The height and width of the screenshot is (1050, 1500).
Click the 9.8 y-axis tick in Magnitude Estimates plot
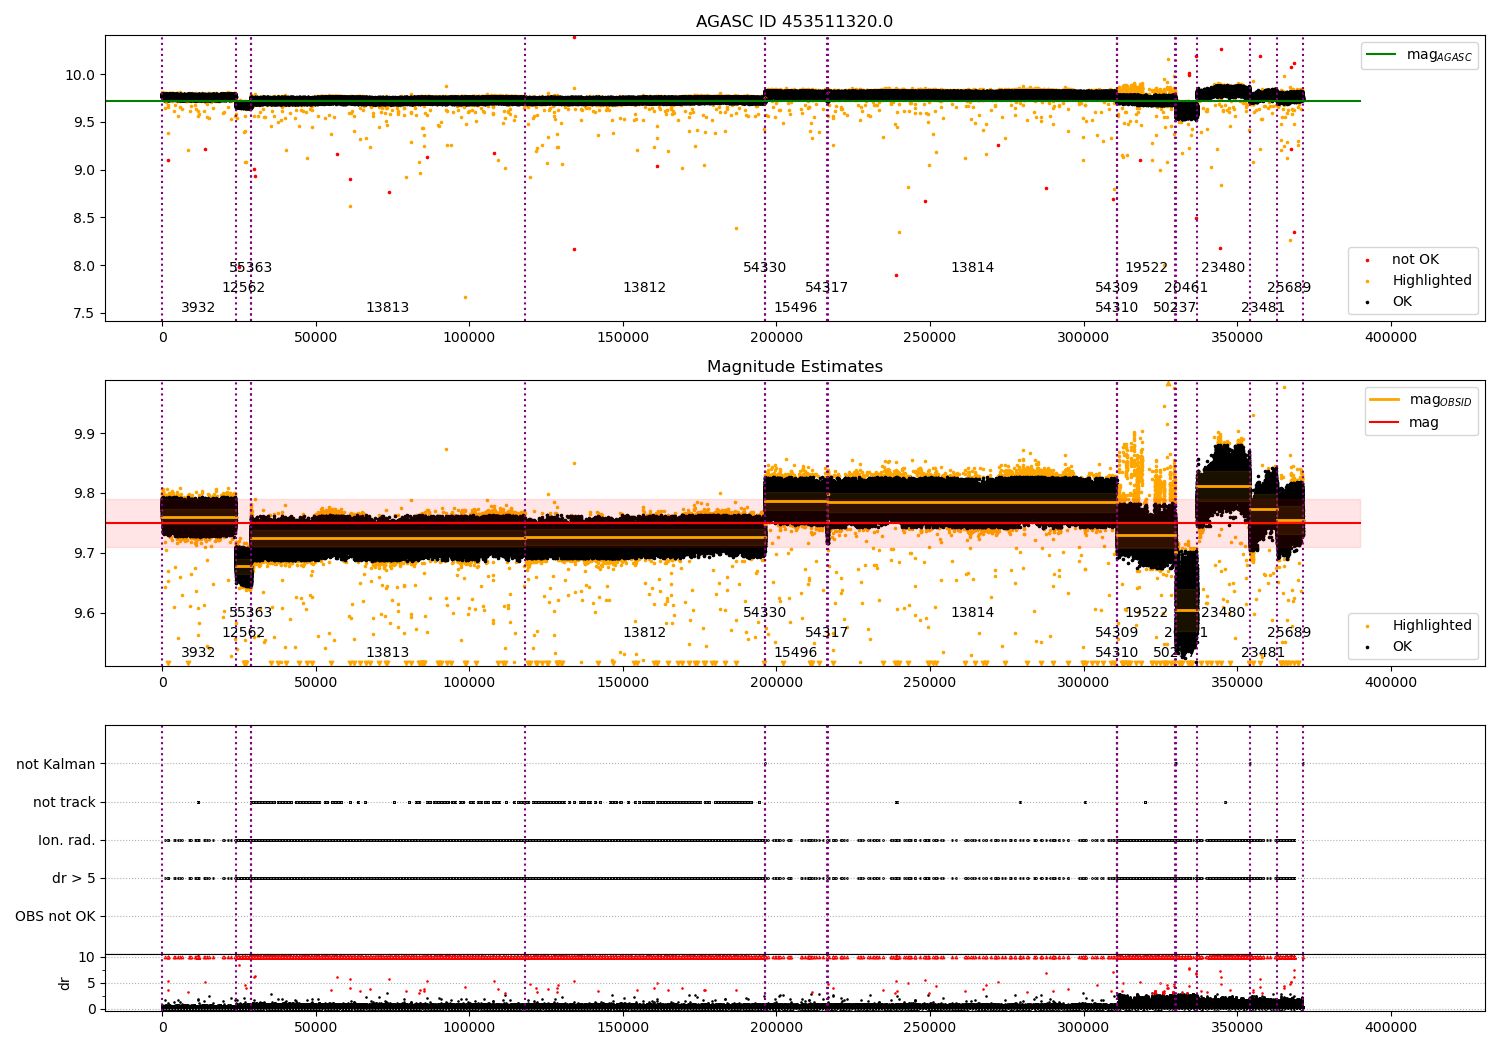85,494
